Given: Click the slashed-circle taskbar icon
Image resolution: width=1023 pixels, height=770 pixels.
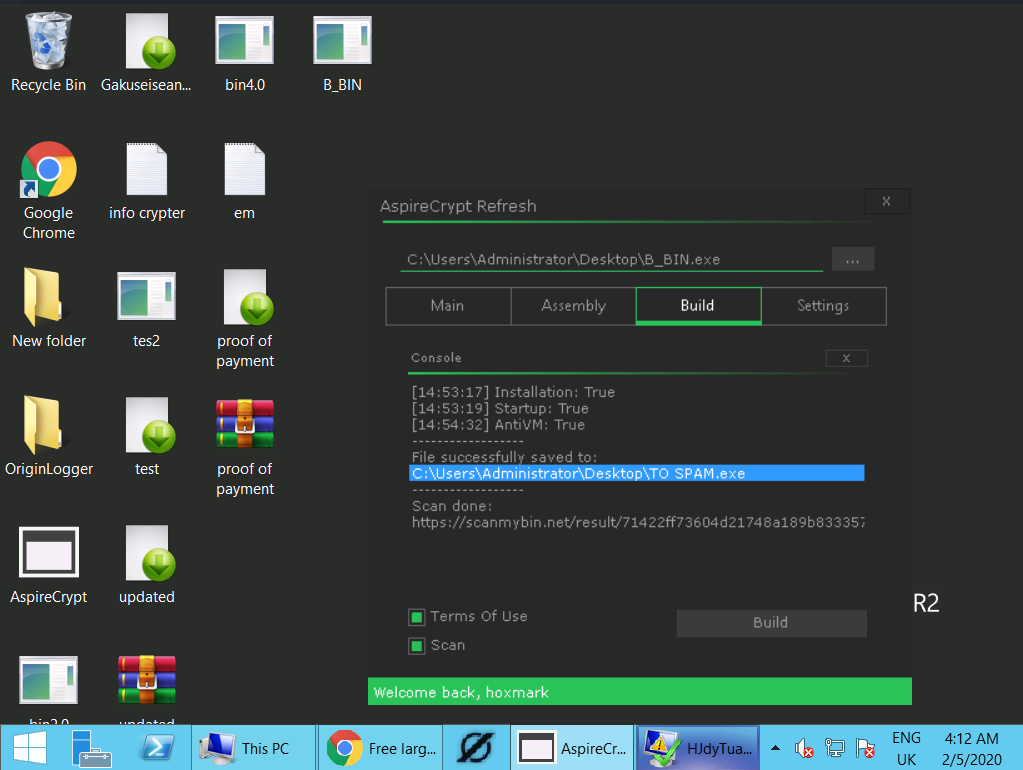Looking at the screenshot, I should pos(476,748).
